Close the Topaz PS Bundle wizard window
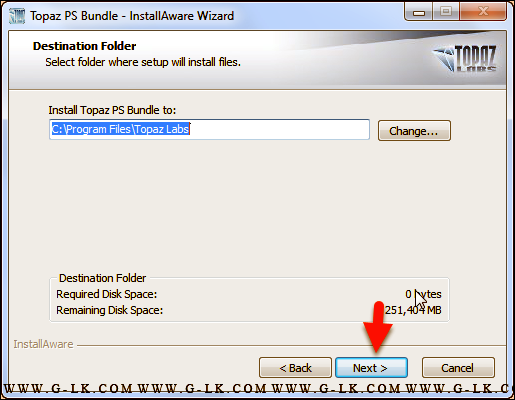 pyautogui.click(x=483, y=12)
